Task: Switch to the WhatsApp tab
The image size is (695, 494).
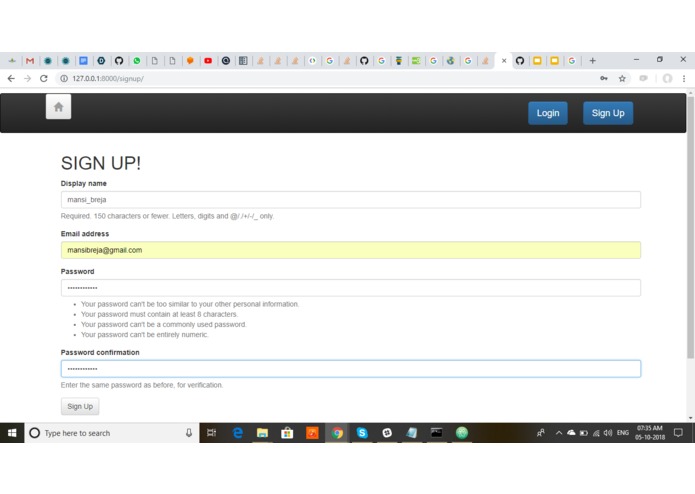Action: click(137, 61)
